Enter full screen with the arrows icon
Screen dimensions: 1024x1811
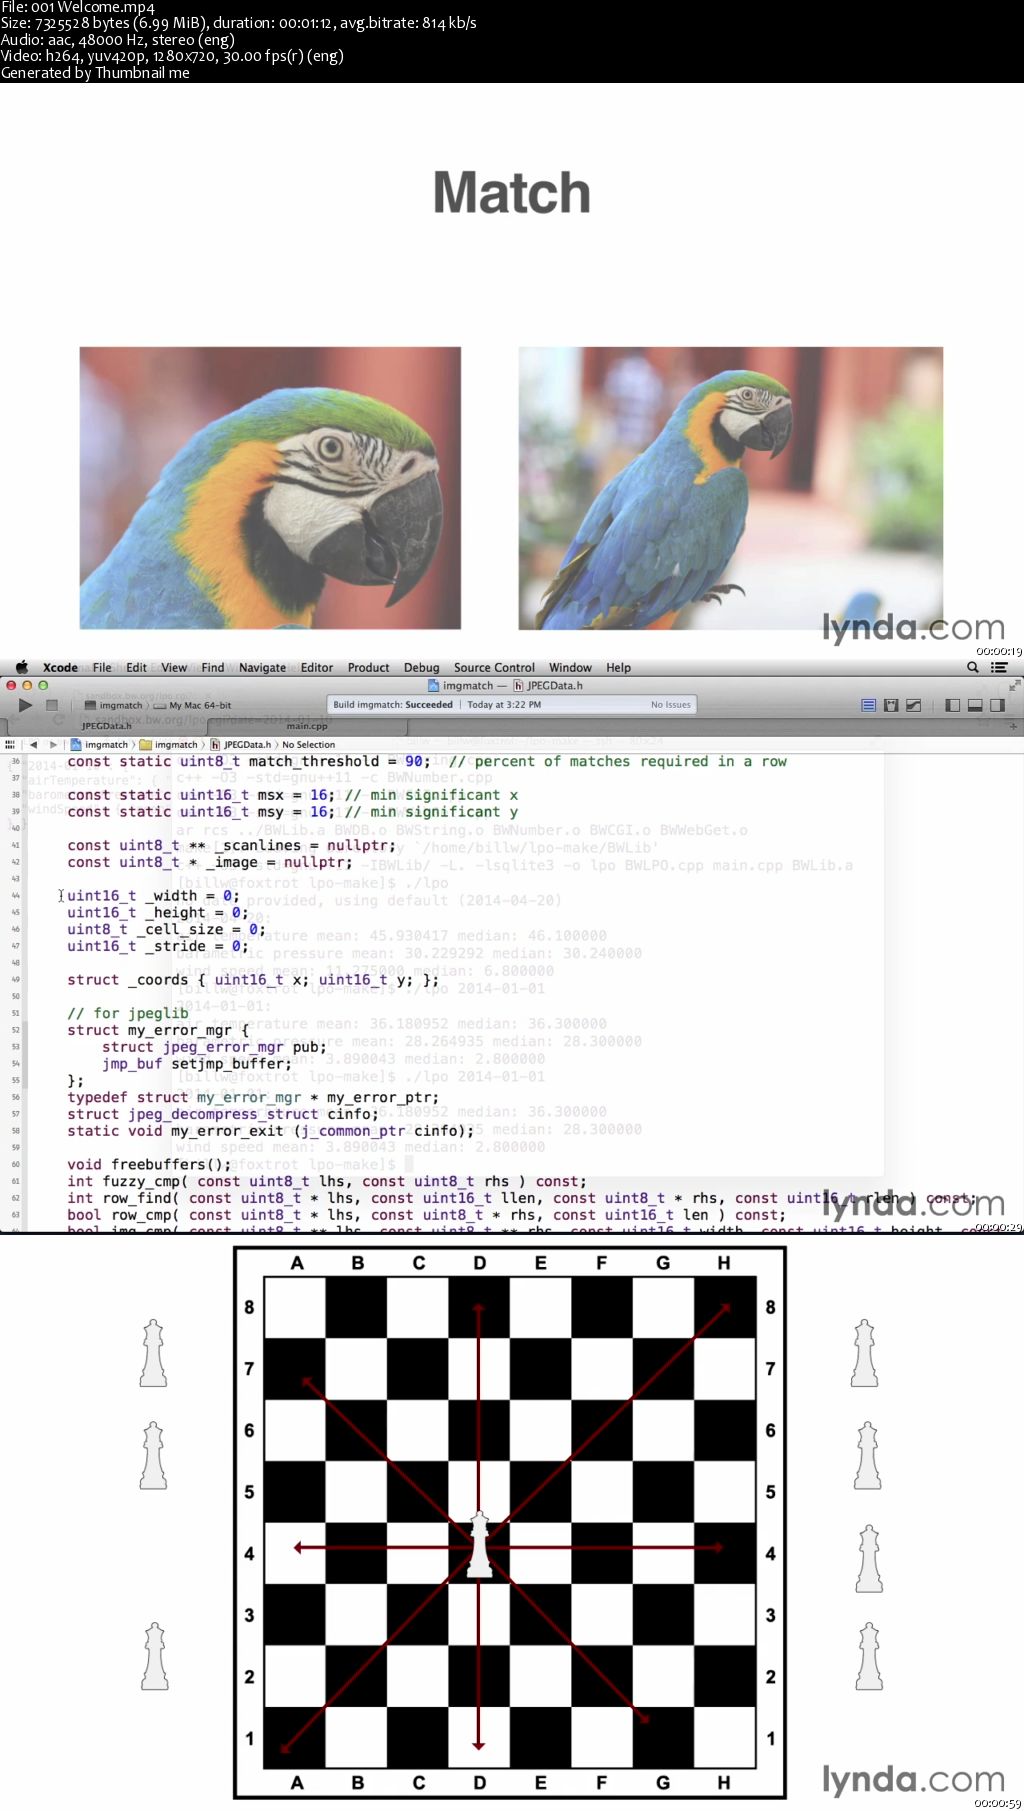pyautogui.click(x=1014, y=686)
